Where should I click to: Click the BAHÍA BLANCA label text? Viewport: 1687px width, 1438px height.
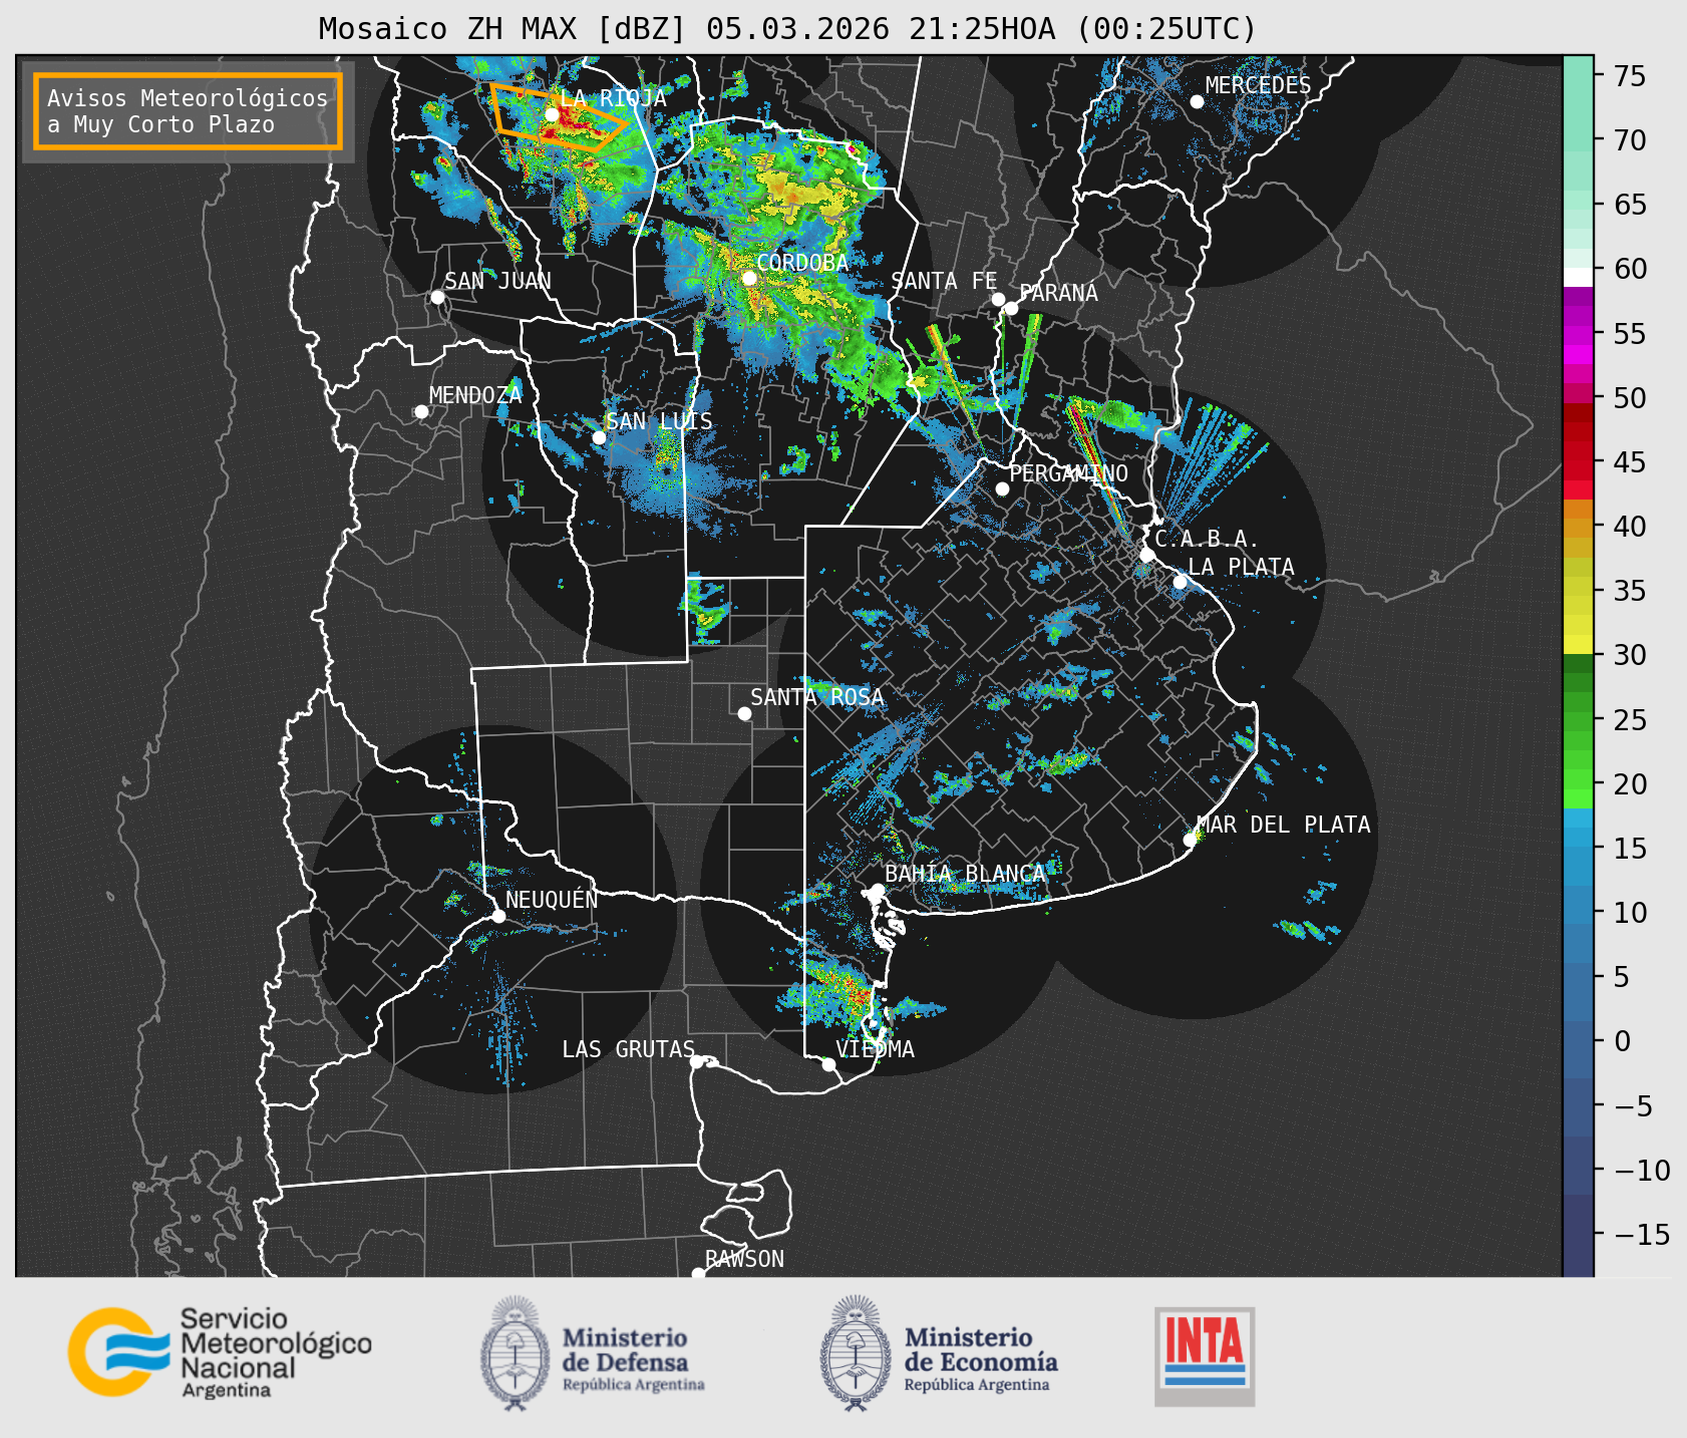(965, 874)
